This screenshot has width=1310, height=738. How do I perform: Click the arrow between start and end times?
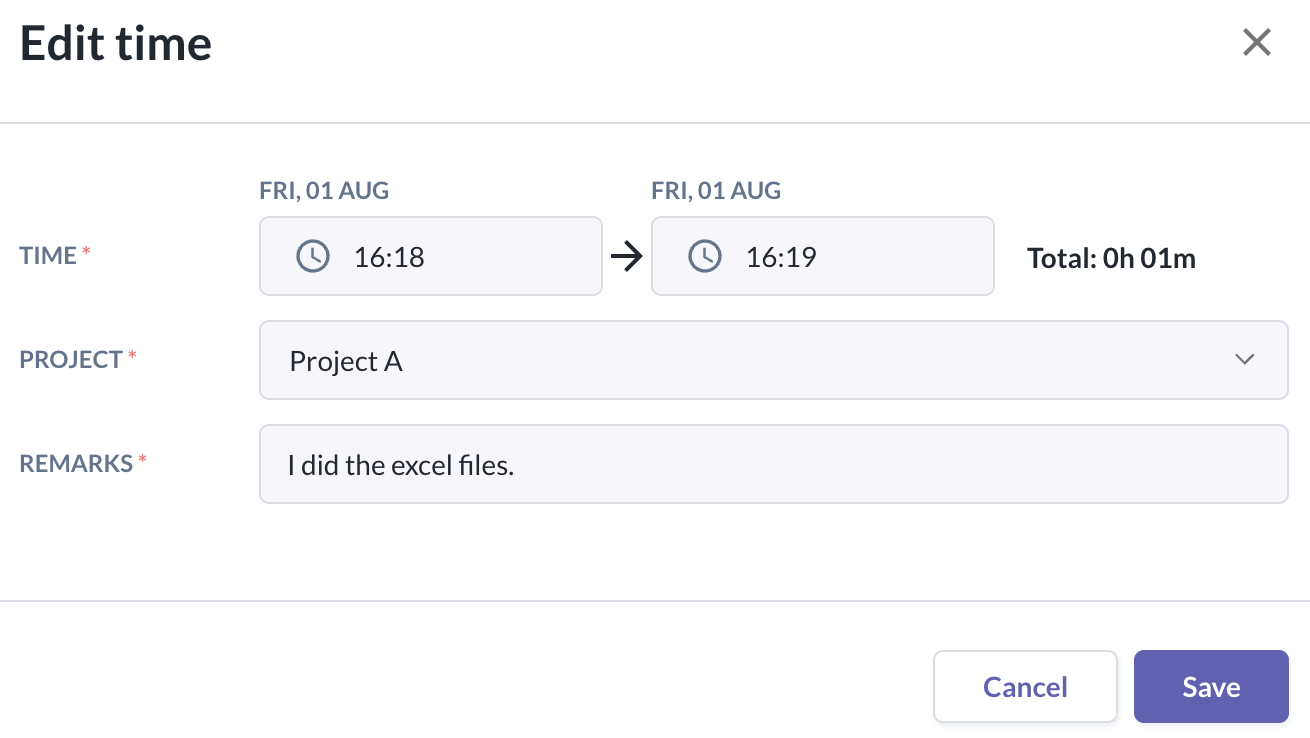627,258
